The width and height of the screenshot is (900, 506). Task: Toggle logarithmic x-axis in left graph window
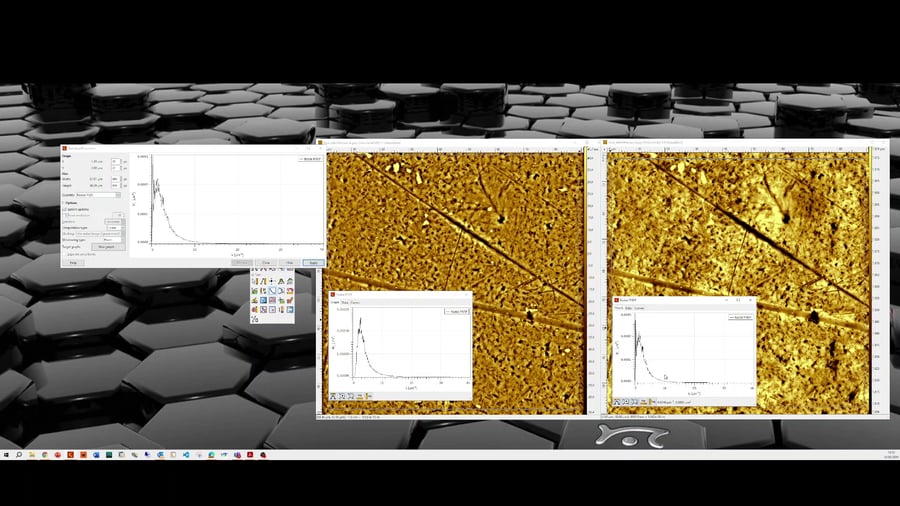[x=360, y=396]
